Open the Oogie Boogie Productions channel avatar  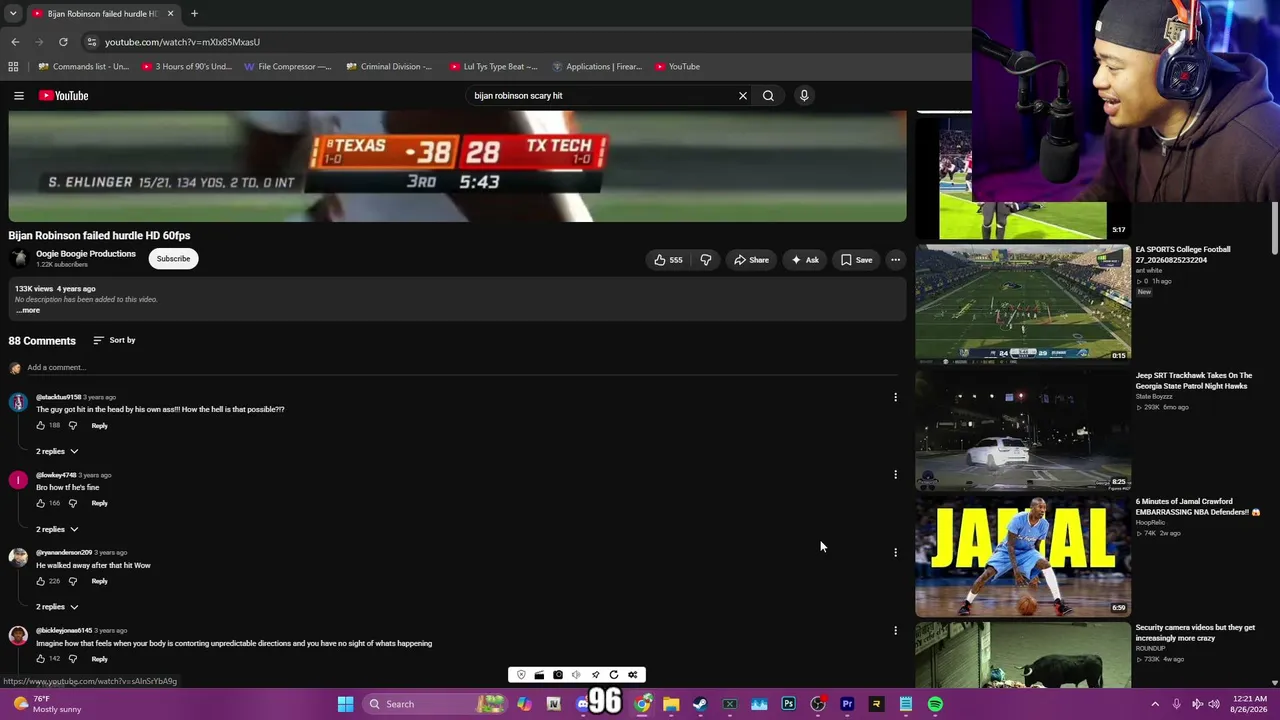point(19,259)
